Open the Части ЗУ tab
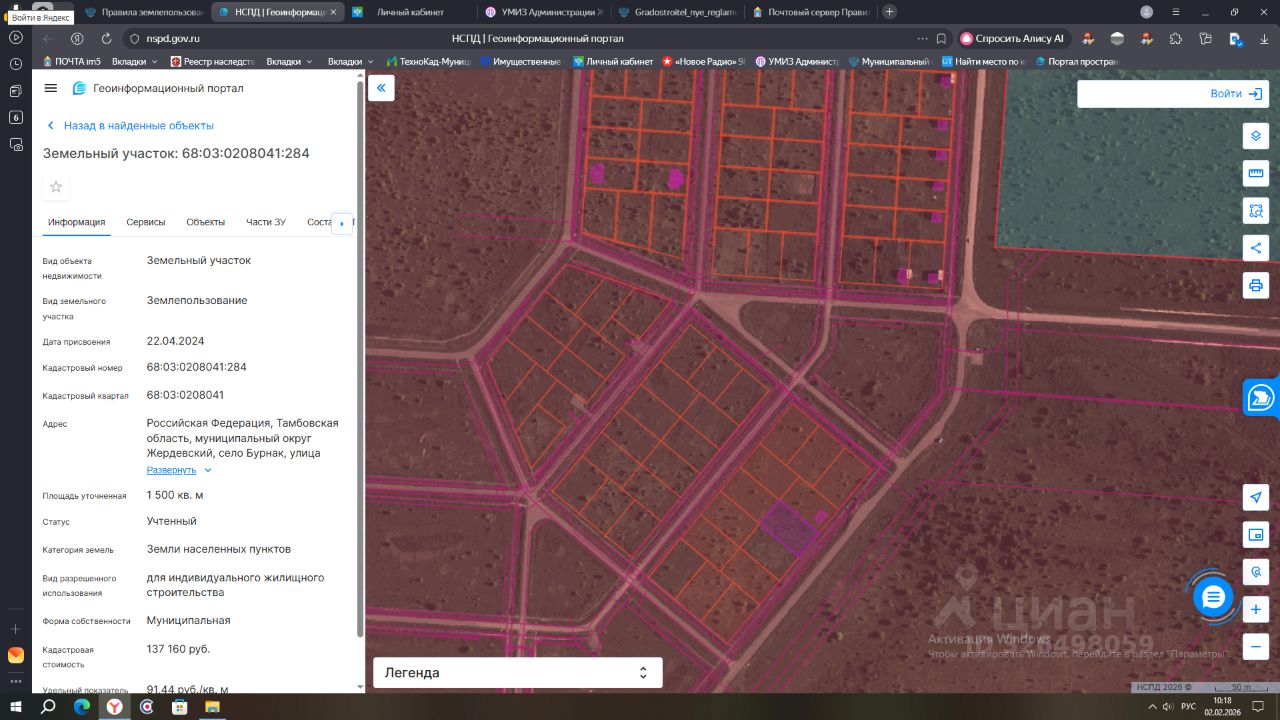1280x720 pixels. [x=266, y=222]
